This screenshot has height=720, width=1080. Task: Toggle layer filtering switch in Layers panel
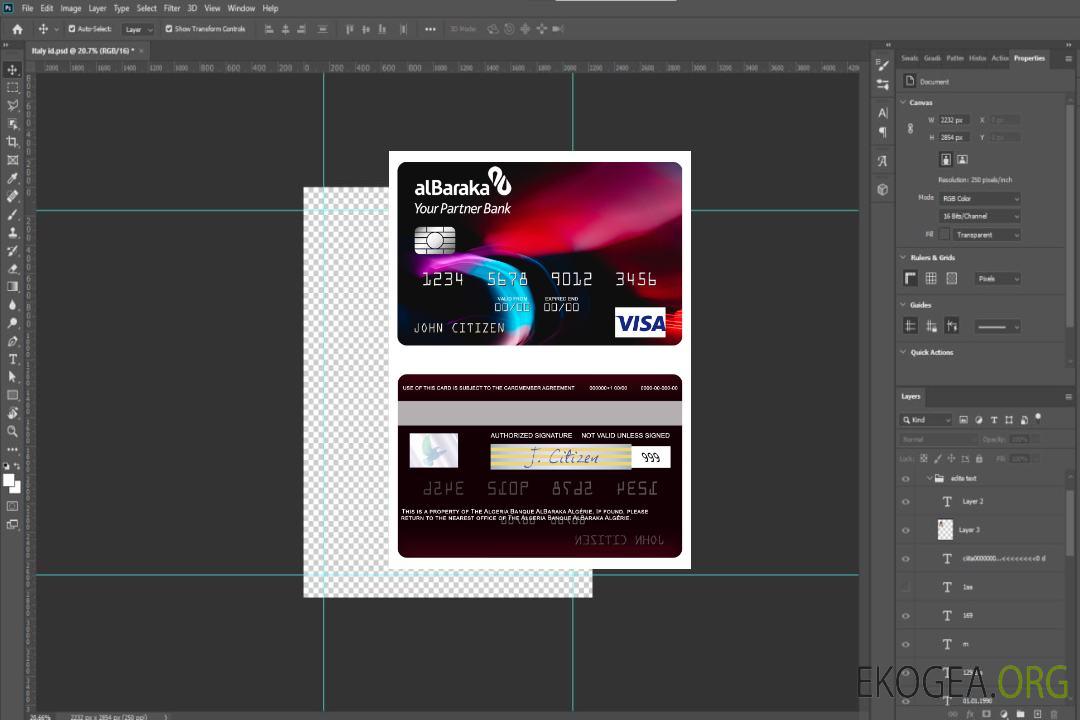[x=1038, y=418]
